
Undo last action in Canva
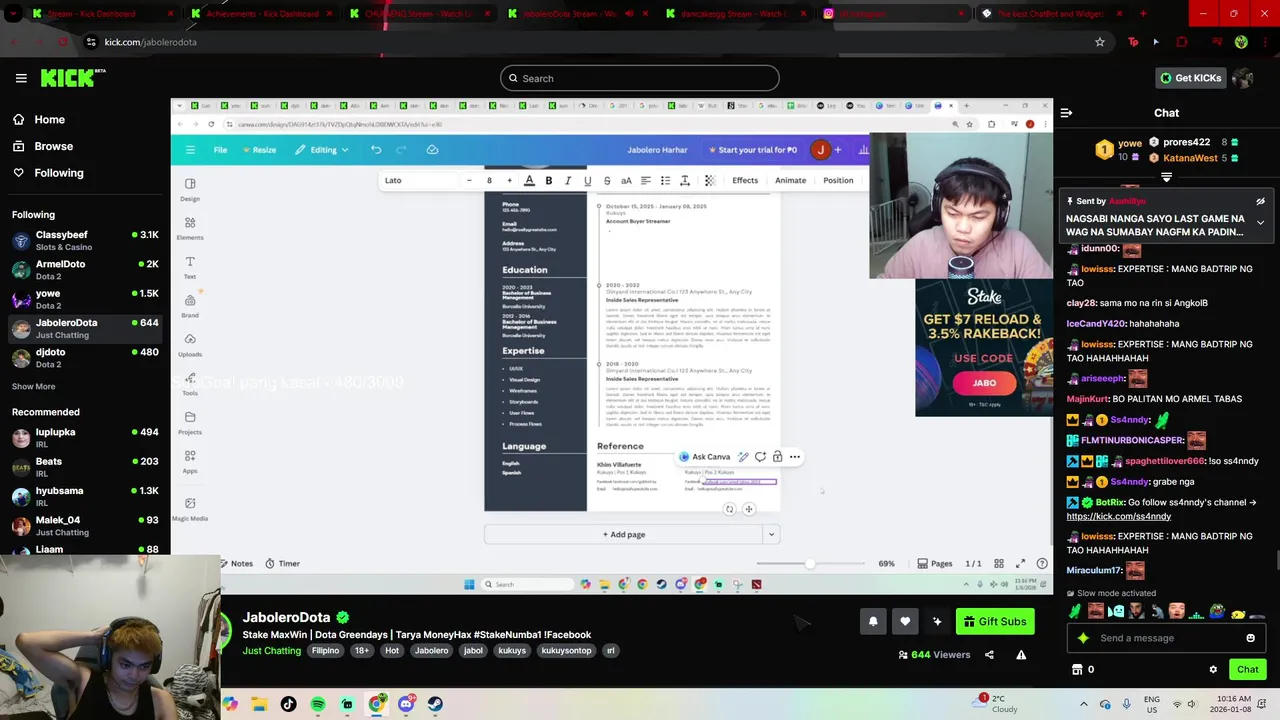[x=376, y=150]
